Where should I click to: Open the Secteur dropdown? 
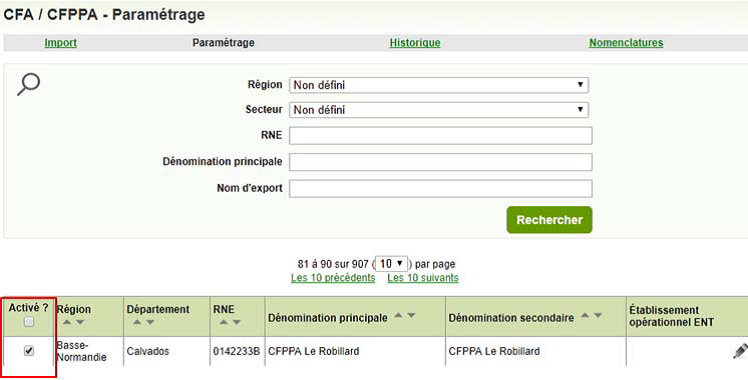(x=439, y=110)
